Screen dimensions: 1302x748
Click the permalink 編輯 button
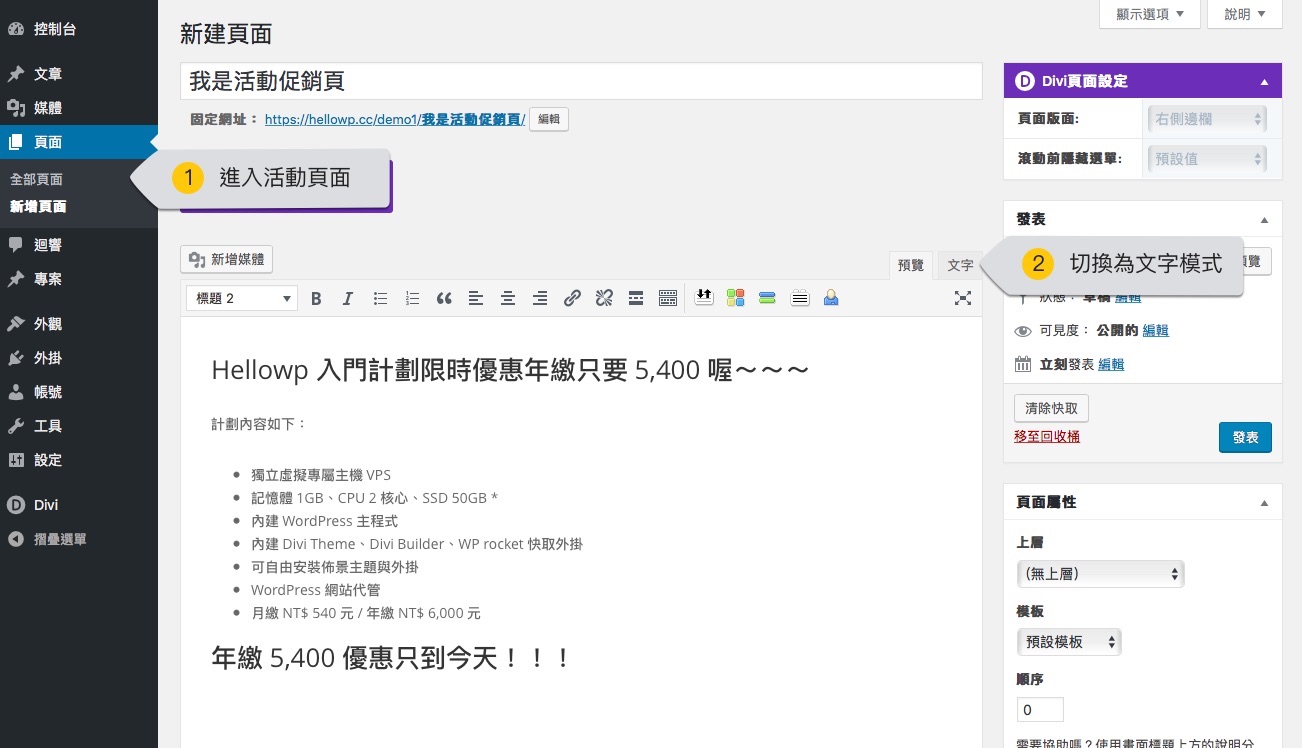click(549, 119)
